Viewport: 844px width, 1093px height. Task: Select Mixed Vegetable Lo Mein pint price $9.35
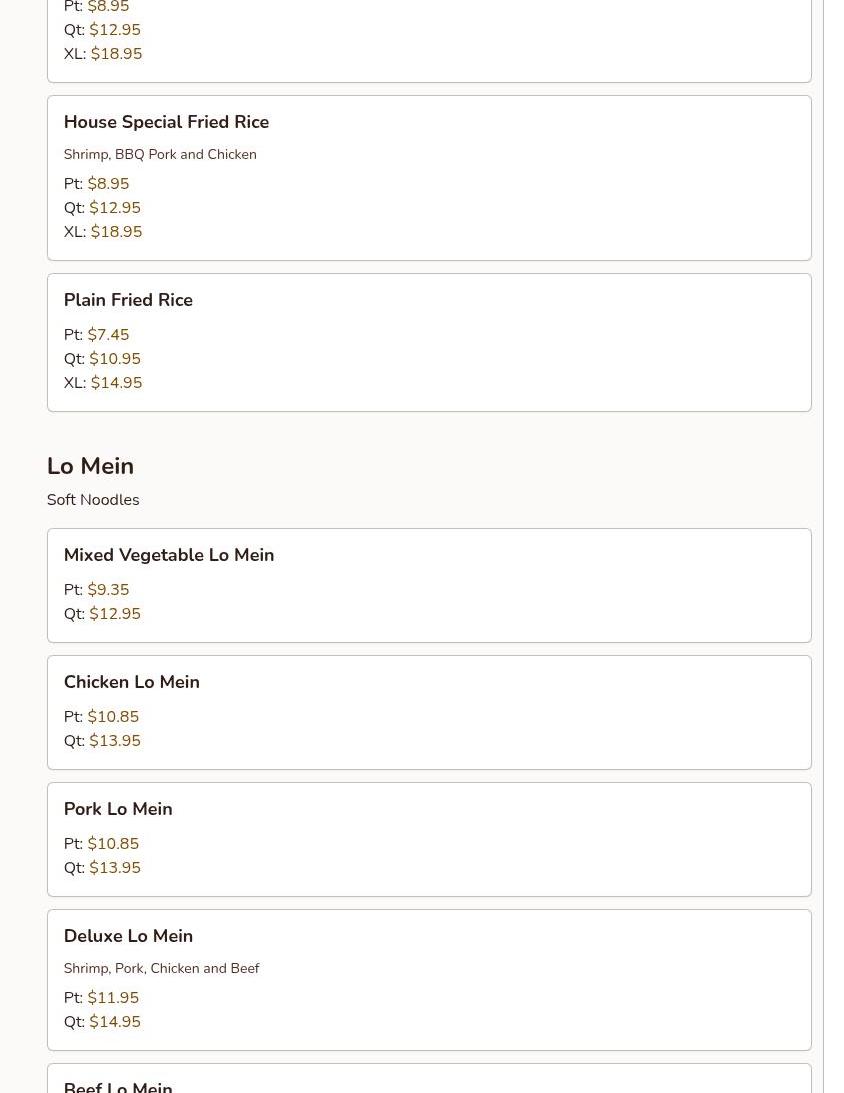point(108,590)
